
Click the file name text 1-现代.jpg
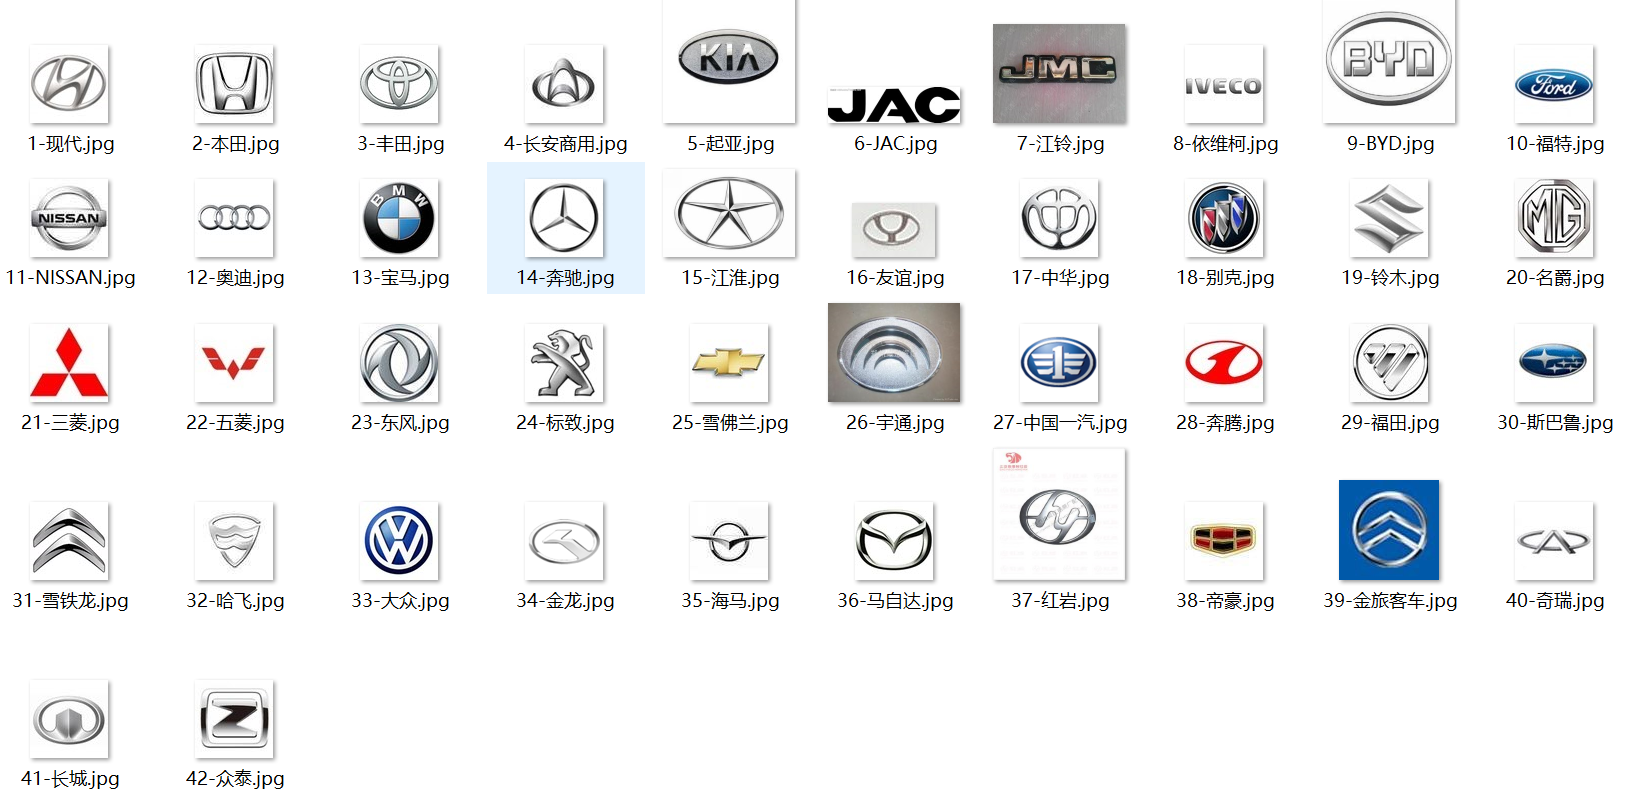(70, 144)
